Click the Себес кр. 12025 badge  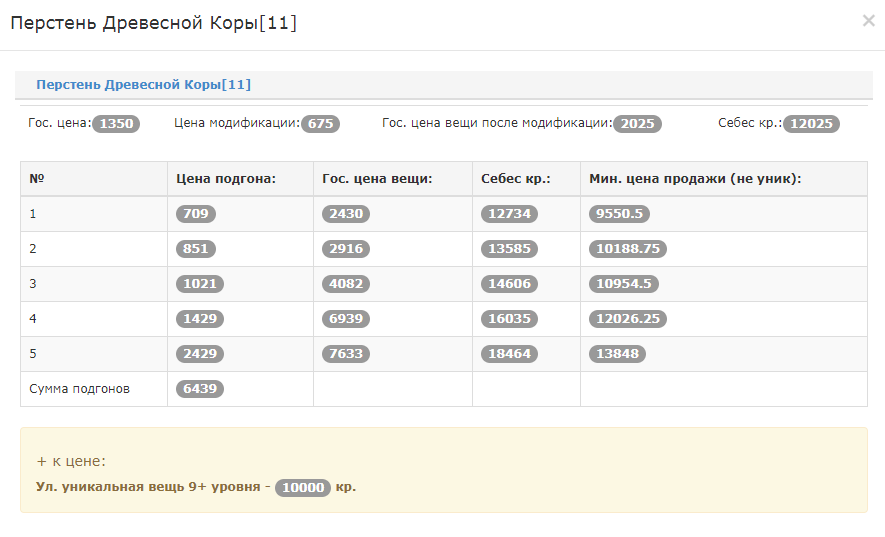(811, 124)
